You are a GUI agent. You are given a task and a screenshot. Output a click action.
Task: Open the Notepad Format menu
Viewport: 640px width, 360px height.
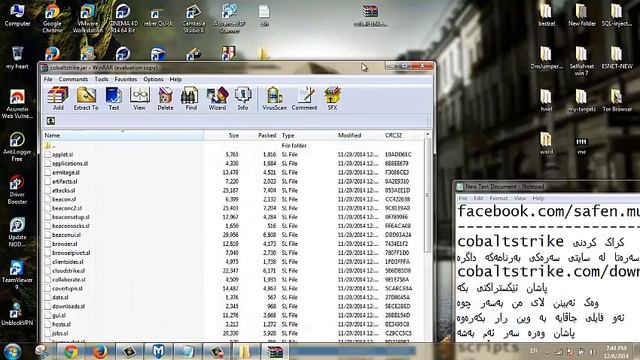pos(498,198)
